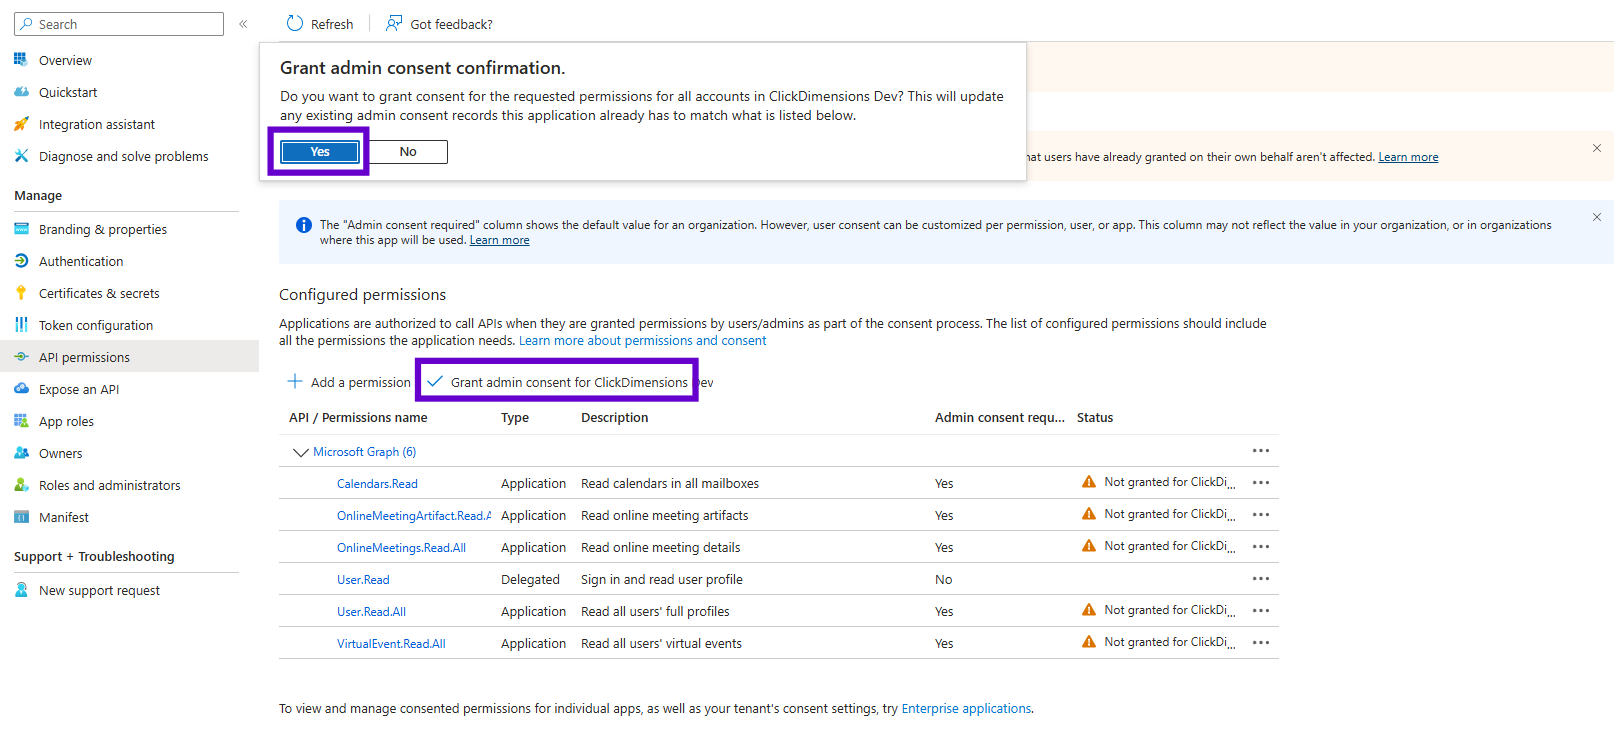Click the Overview sidebar icon
This screenshot has height=734, width=1621.
[x=20, y=60]
